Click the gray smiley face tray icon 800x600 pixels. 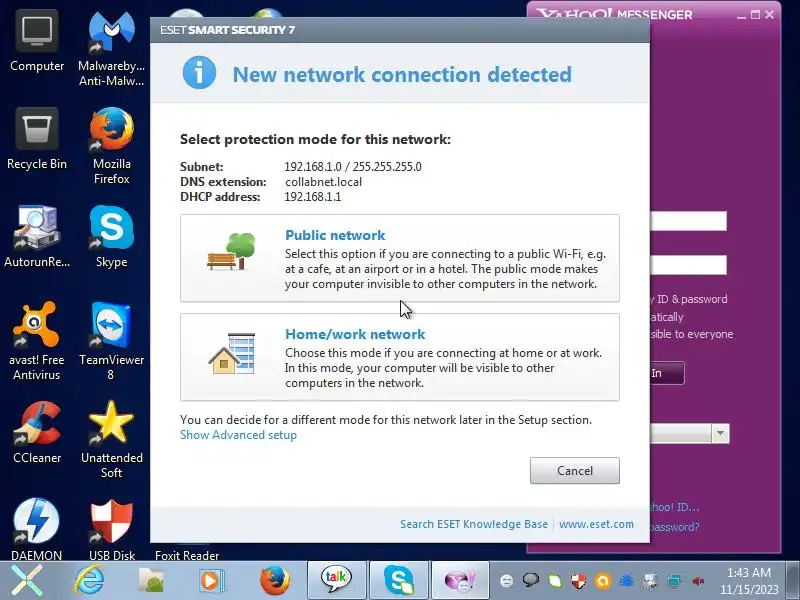coord(507,581)
